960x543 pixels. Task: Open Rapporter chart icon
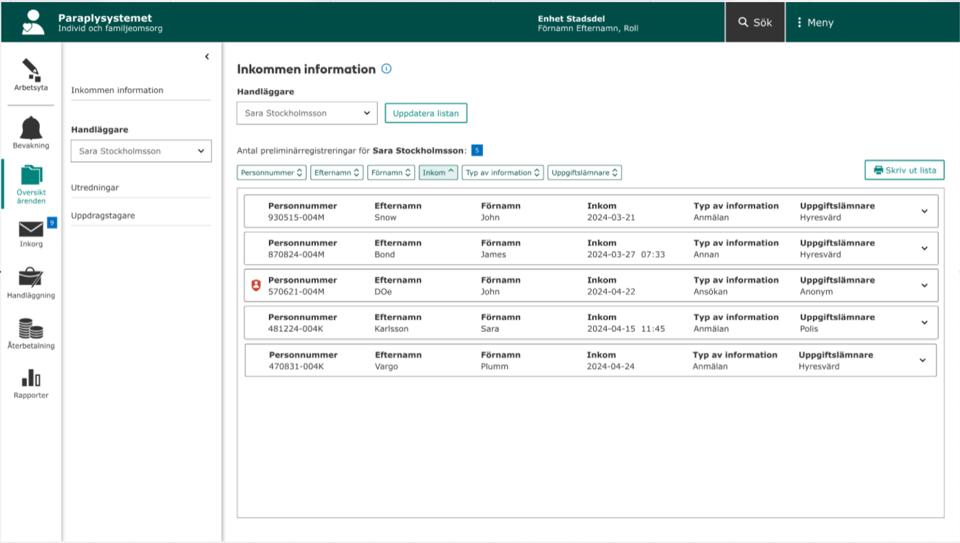[x=31, y=378]
